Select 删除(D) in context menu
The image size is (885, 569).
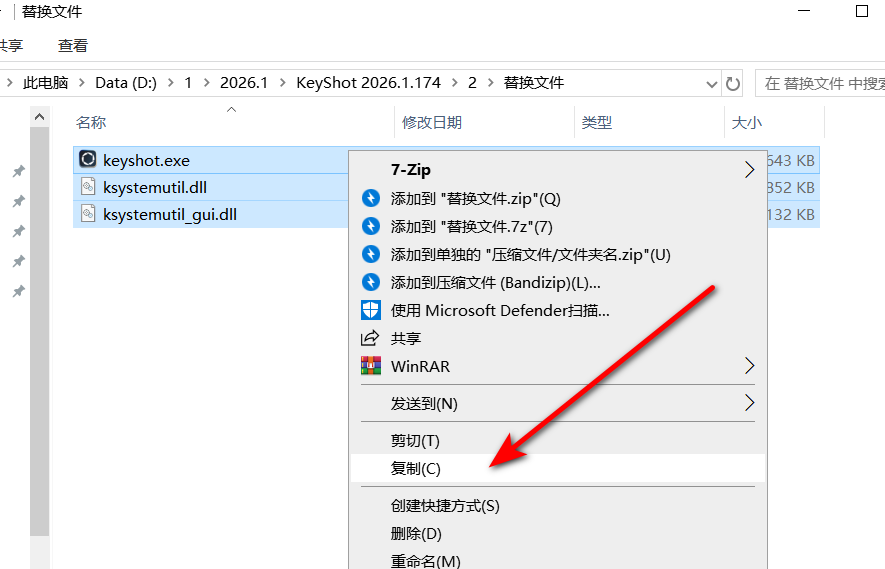(558, 533)
